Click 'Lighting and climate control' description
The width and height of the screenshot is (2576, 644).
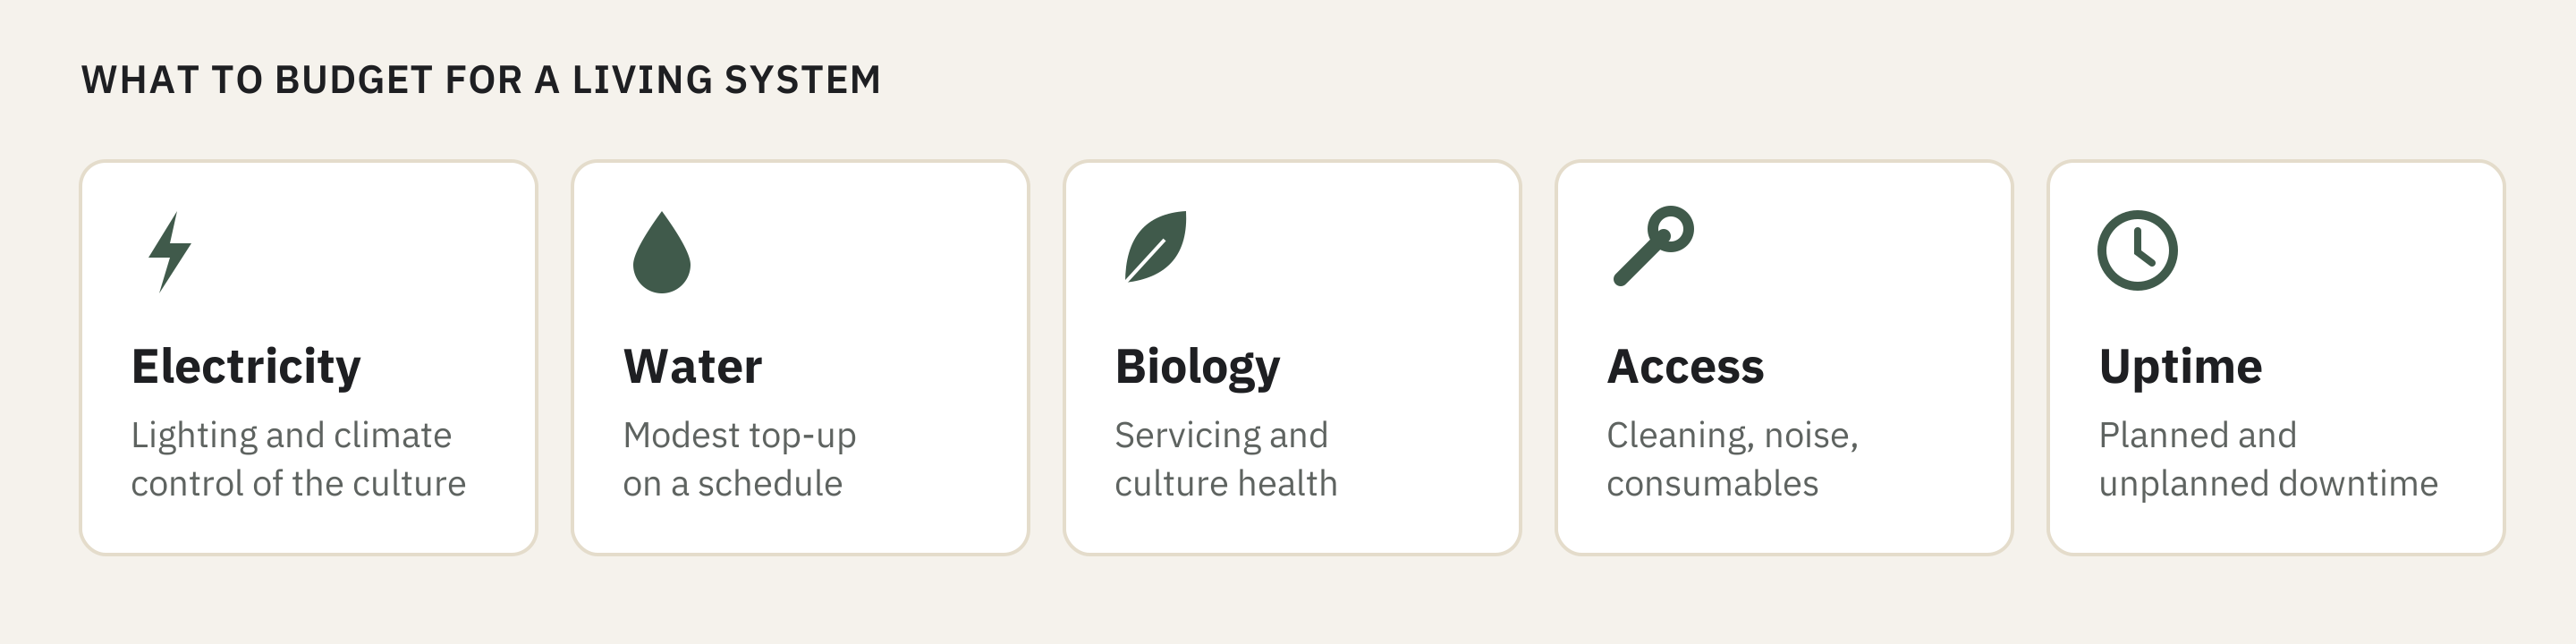(298, 459)
